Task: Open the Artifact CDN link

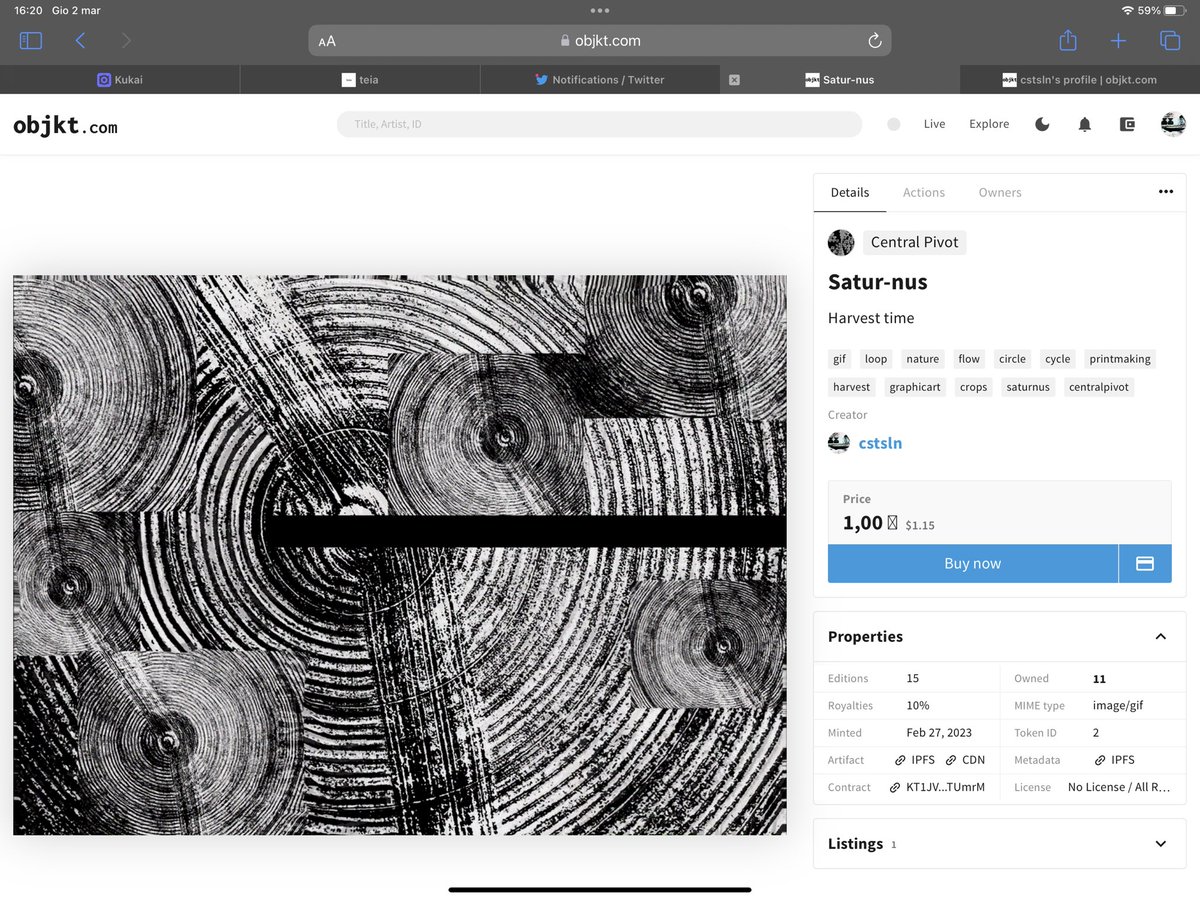Action: [966, 760]
